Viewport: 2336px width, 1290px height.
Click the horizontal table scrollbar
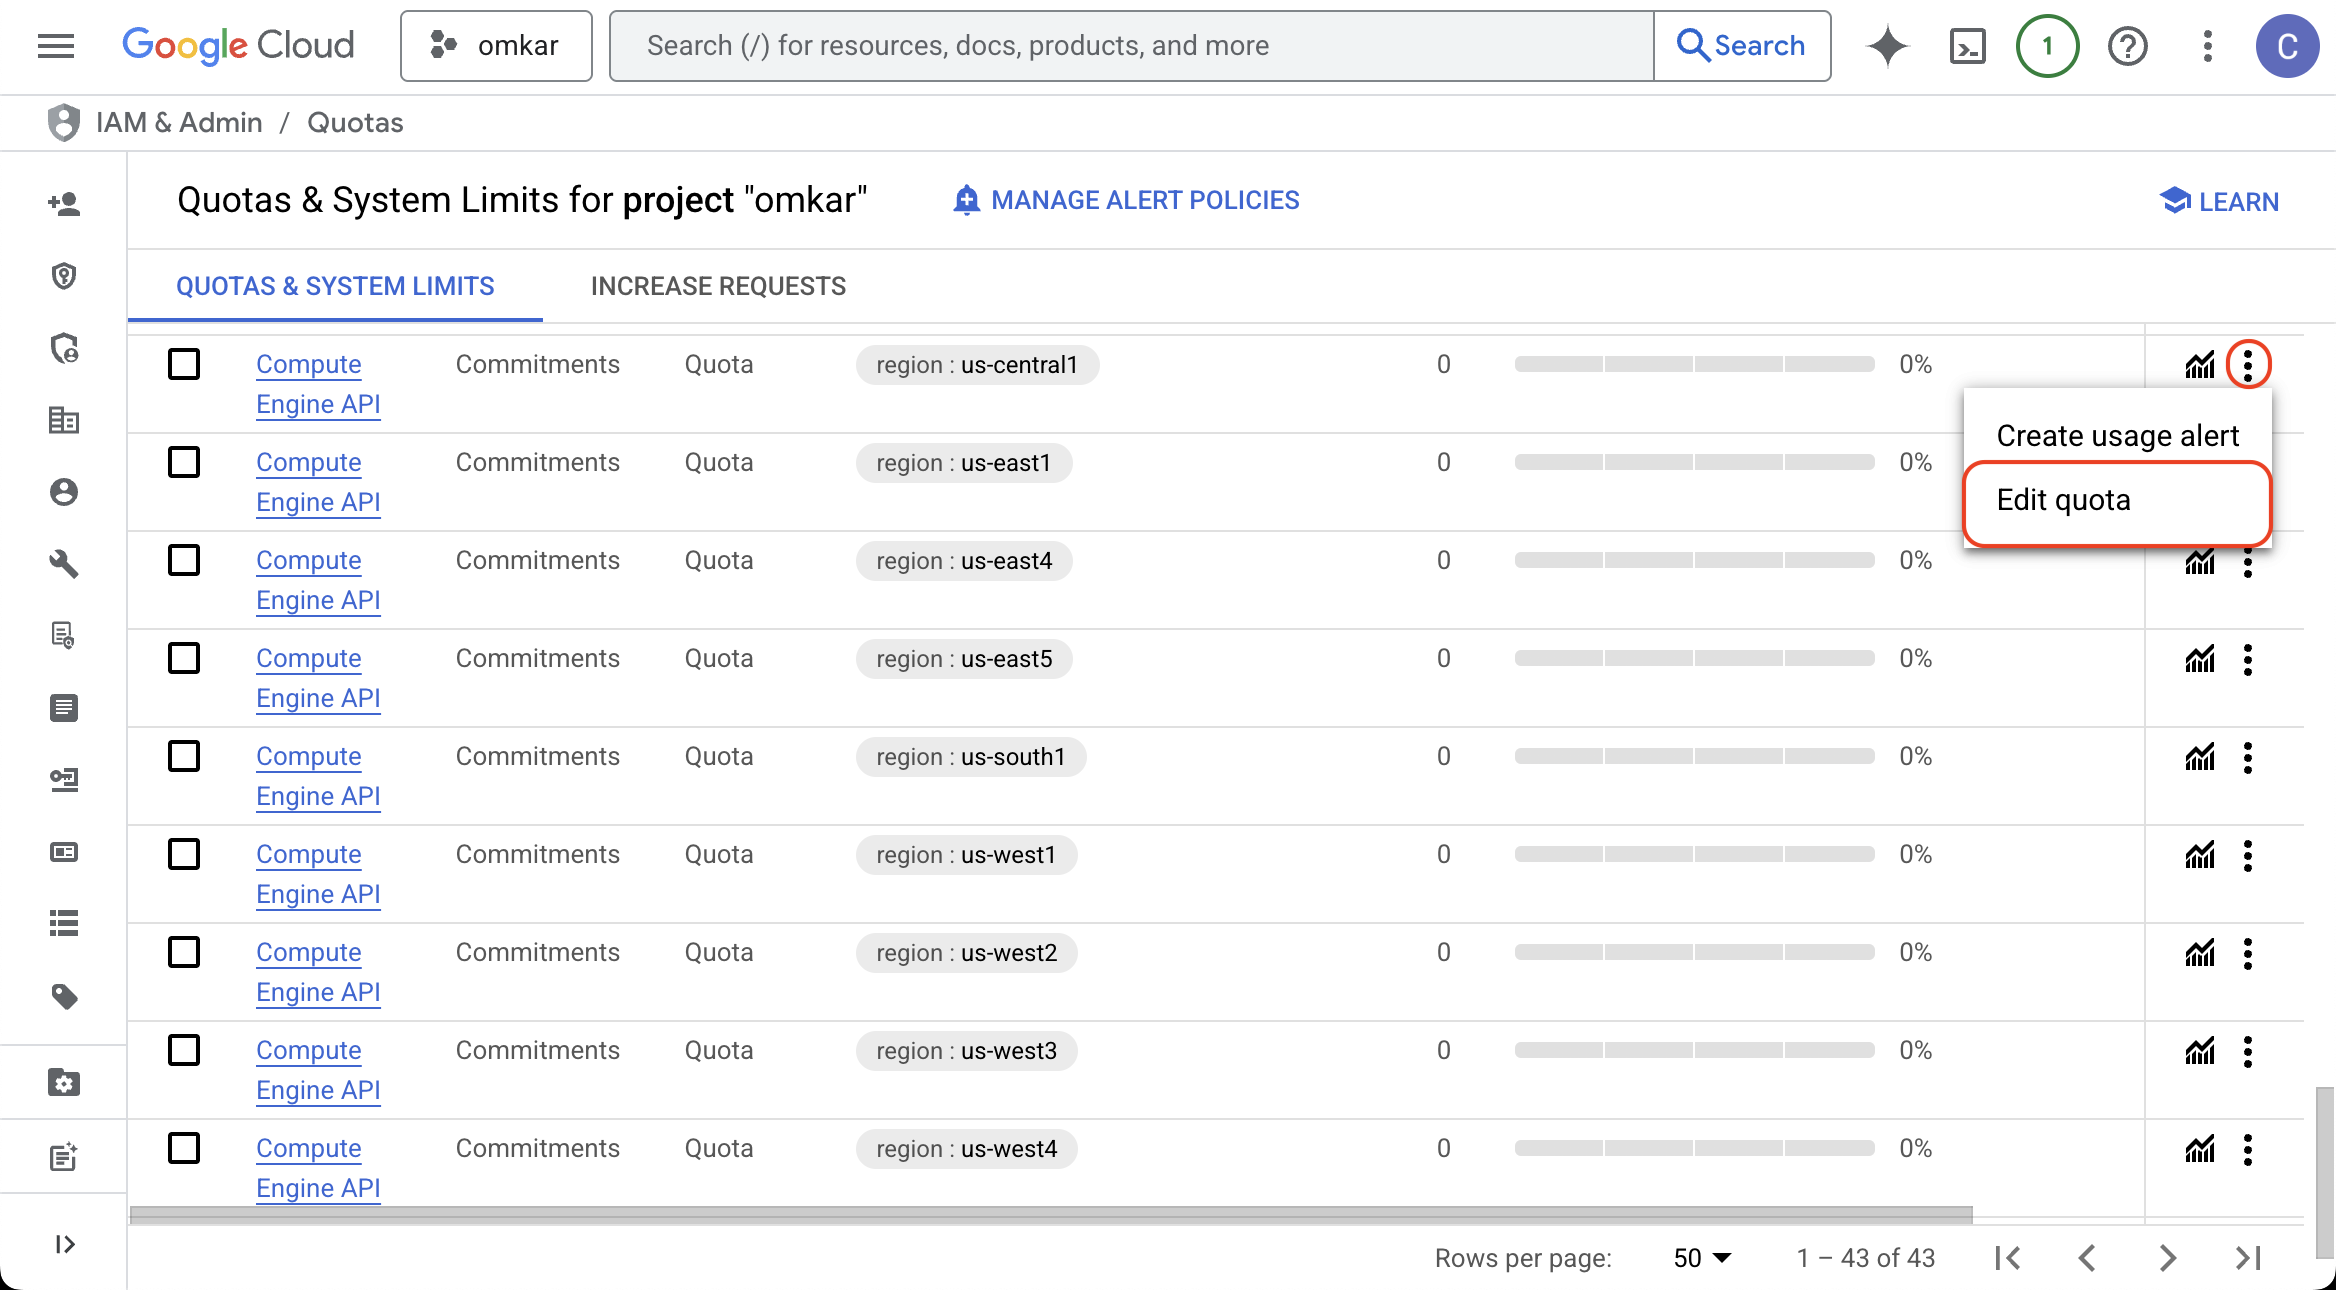click(x=1050, y=1215)
